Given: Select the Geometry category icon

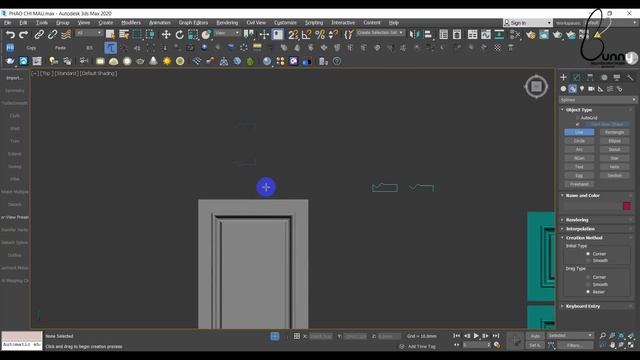Looking at the screenshot, I should (563, 89).
